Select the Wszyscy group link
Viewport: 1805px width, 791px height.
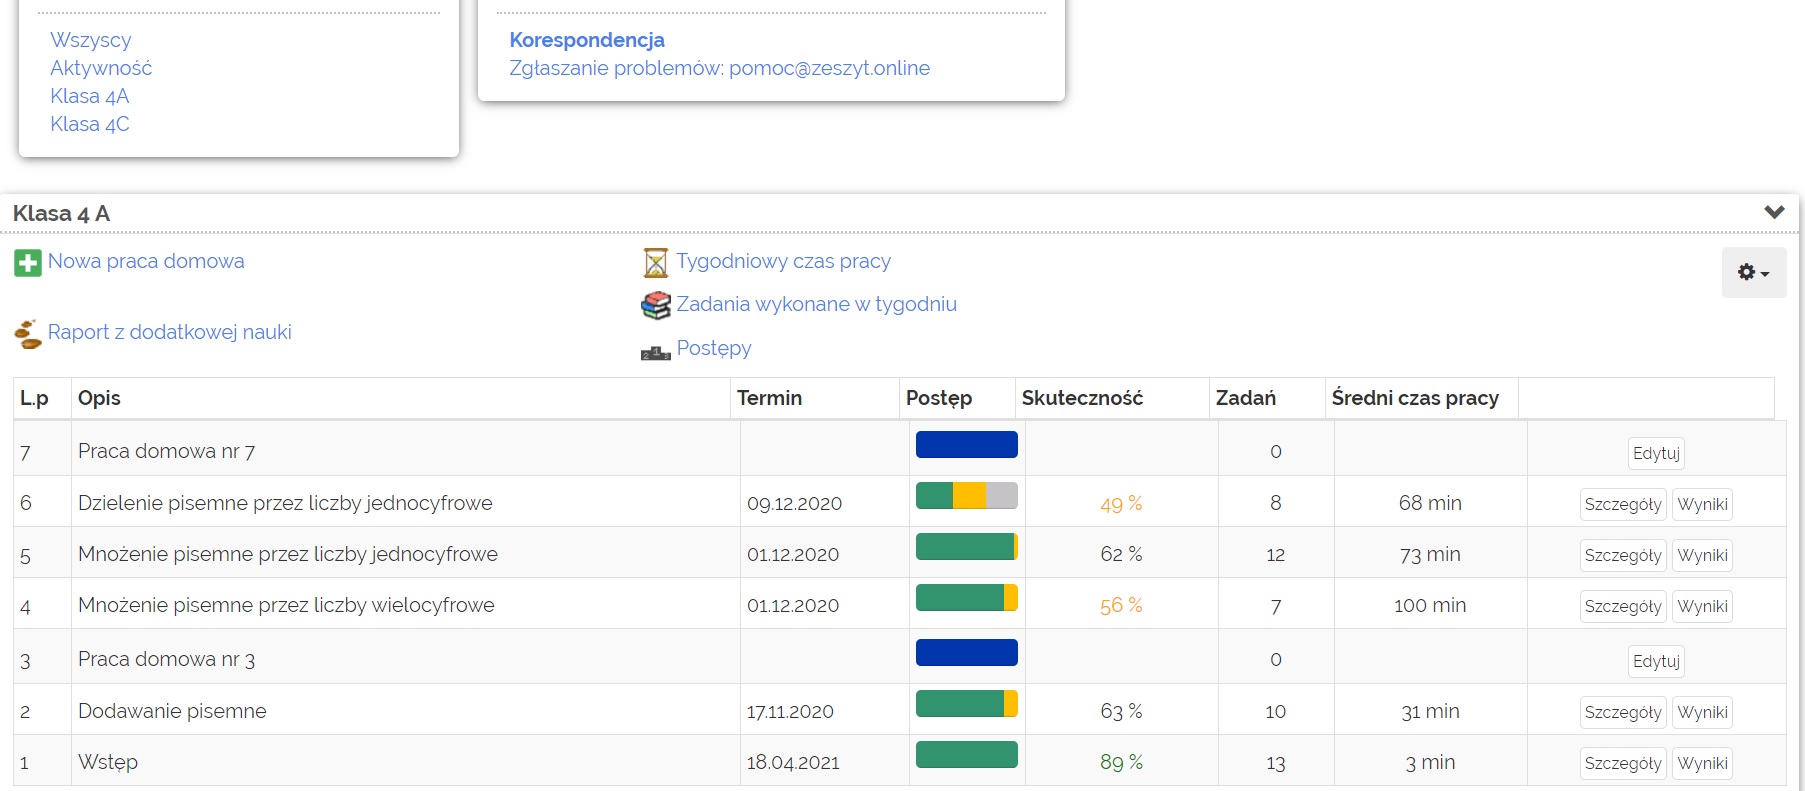click(91, 40)
